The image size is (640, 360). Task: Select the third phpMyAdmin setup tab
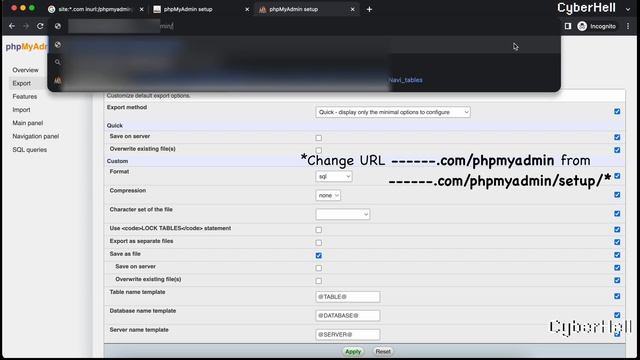pyautogui.click(x=306, y=9)
